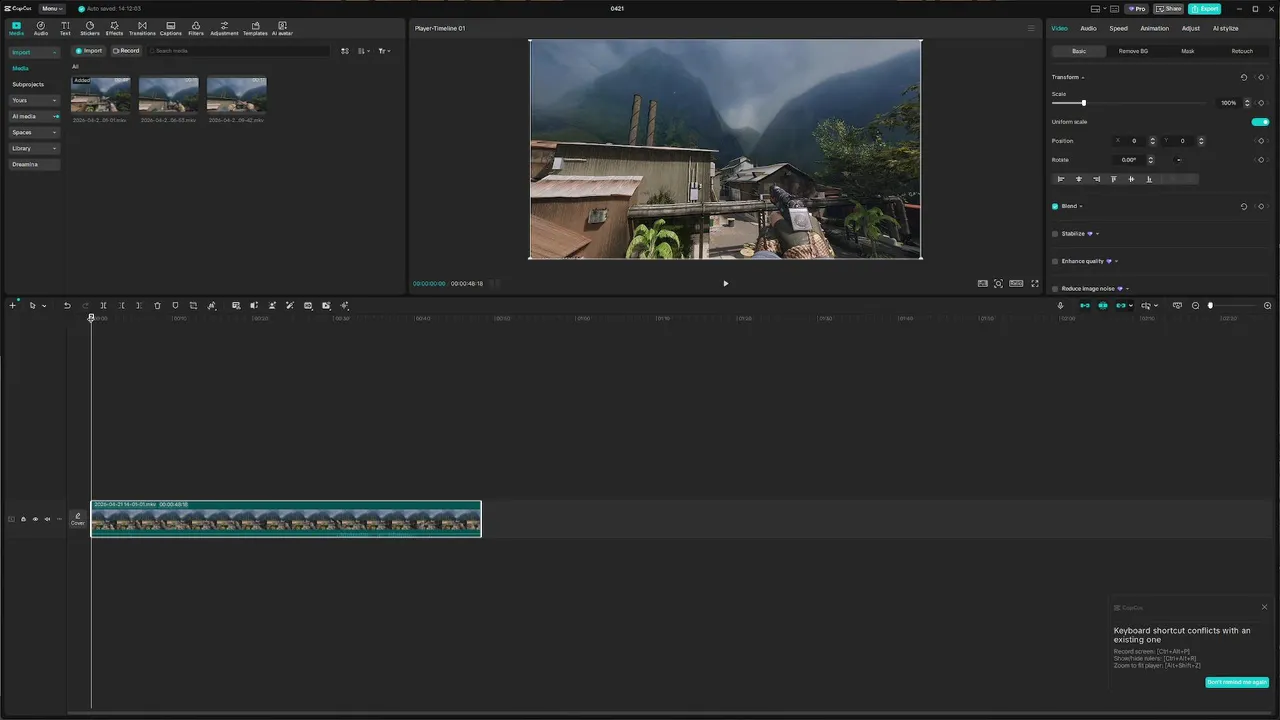Open the CapCut Menu dropdown

(x=52, y=8)
